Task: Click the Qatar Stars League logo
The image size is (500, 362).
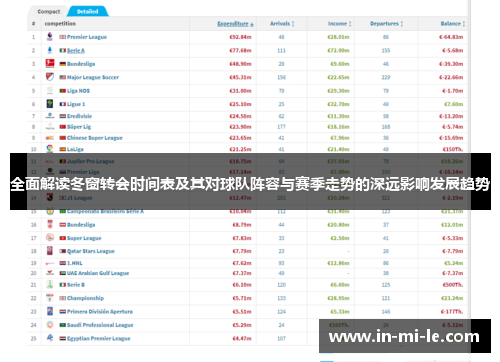Action: pyautogui.click(x=50, y=251)
